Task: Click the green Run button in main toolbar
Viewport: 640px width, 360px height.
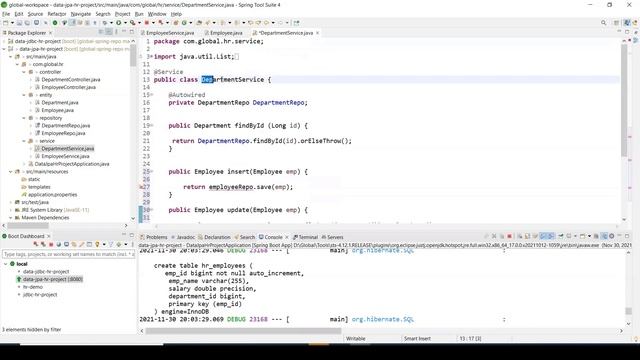Action: coord(118,23)
